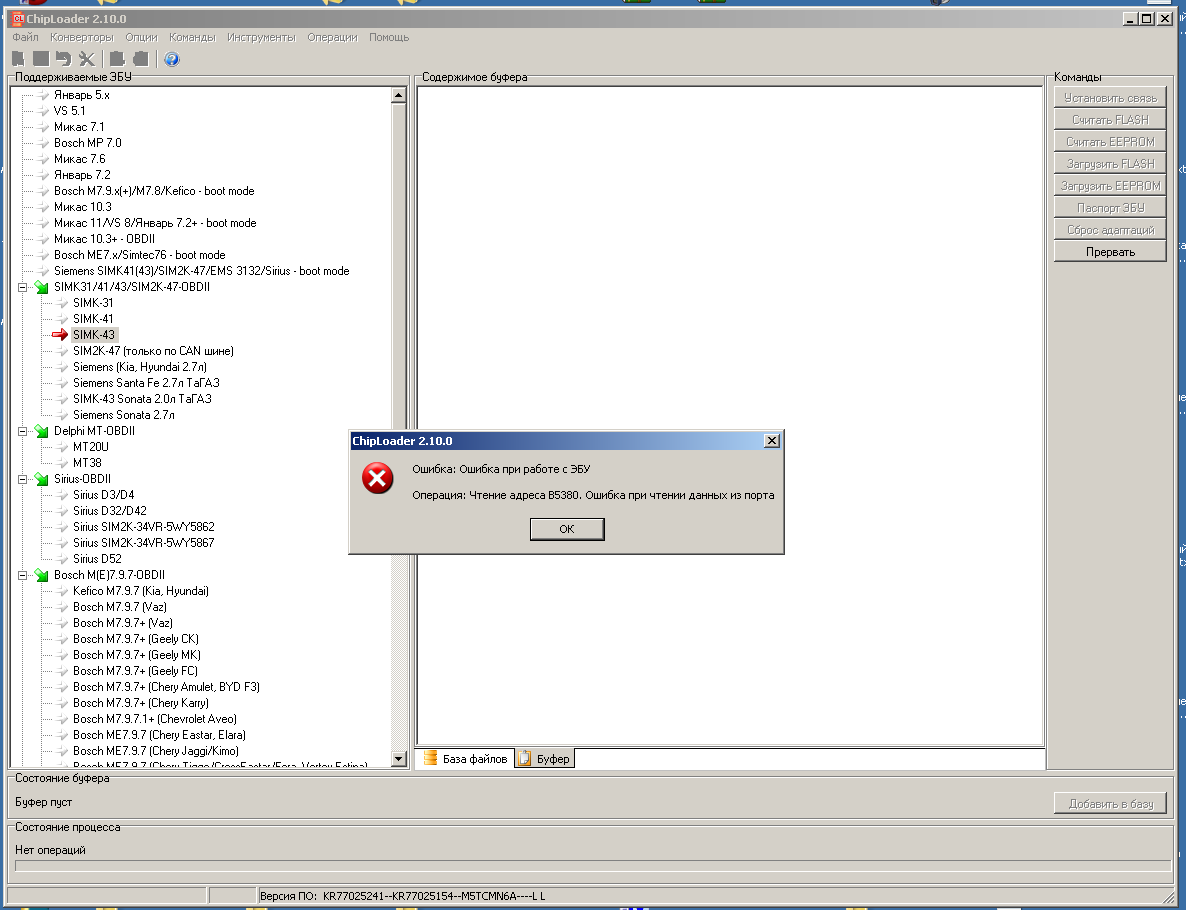Click the red error icon in dialog
This screenshot has width=1186, height=910.
pos(377,479)
